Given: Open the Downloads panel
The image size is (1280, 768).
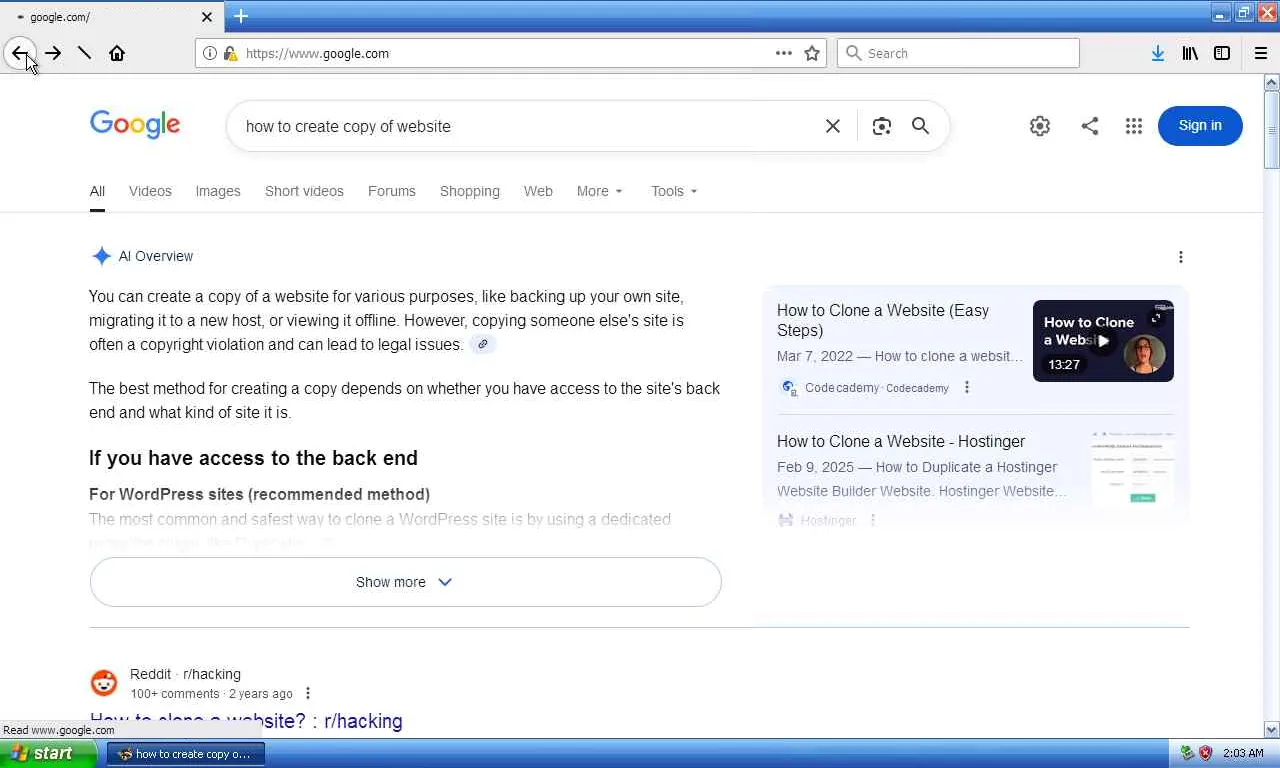Looking at the screenshot, I should pos(1158,53).
